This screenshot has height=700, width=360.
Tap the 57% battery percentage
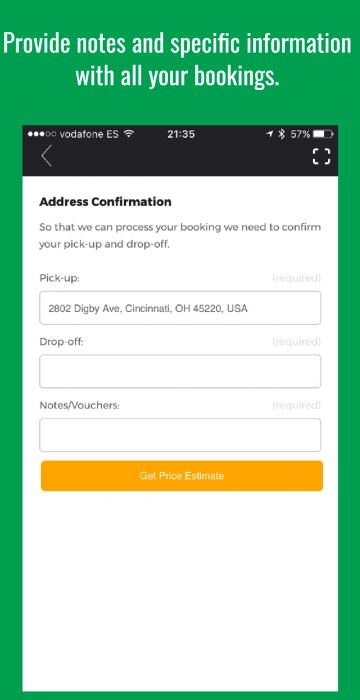(300, 134)
